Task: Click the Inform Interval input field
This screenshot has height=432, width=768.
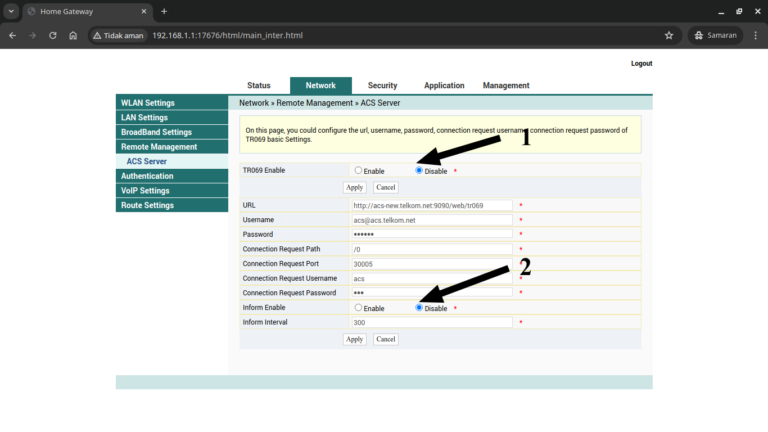Action: 432,322
